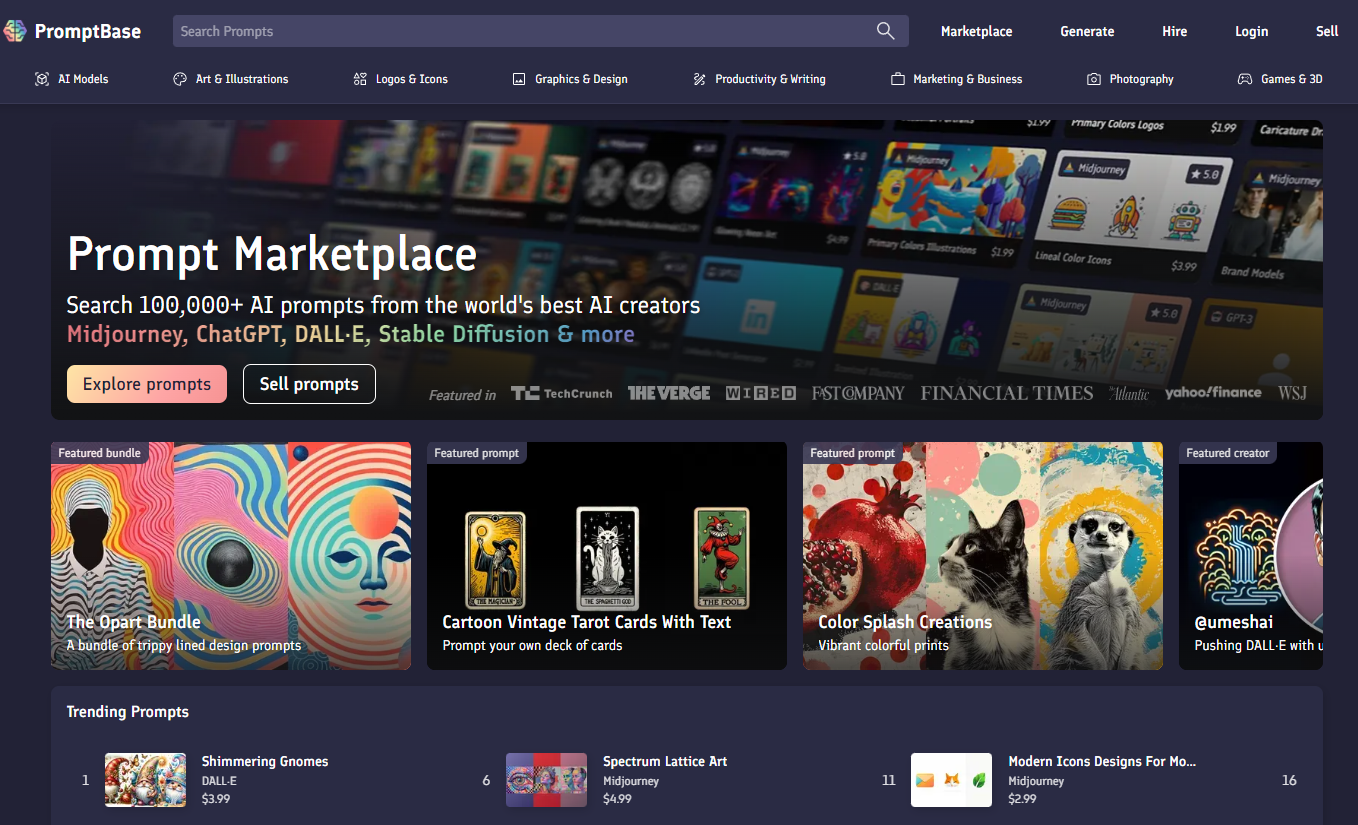The height and width of the screenshot is (825, 1358).
Task: Open The Opart Bundle featured card
Action: (x=231, y=556)
